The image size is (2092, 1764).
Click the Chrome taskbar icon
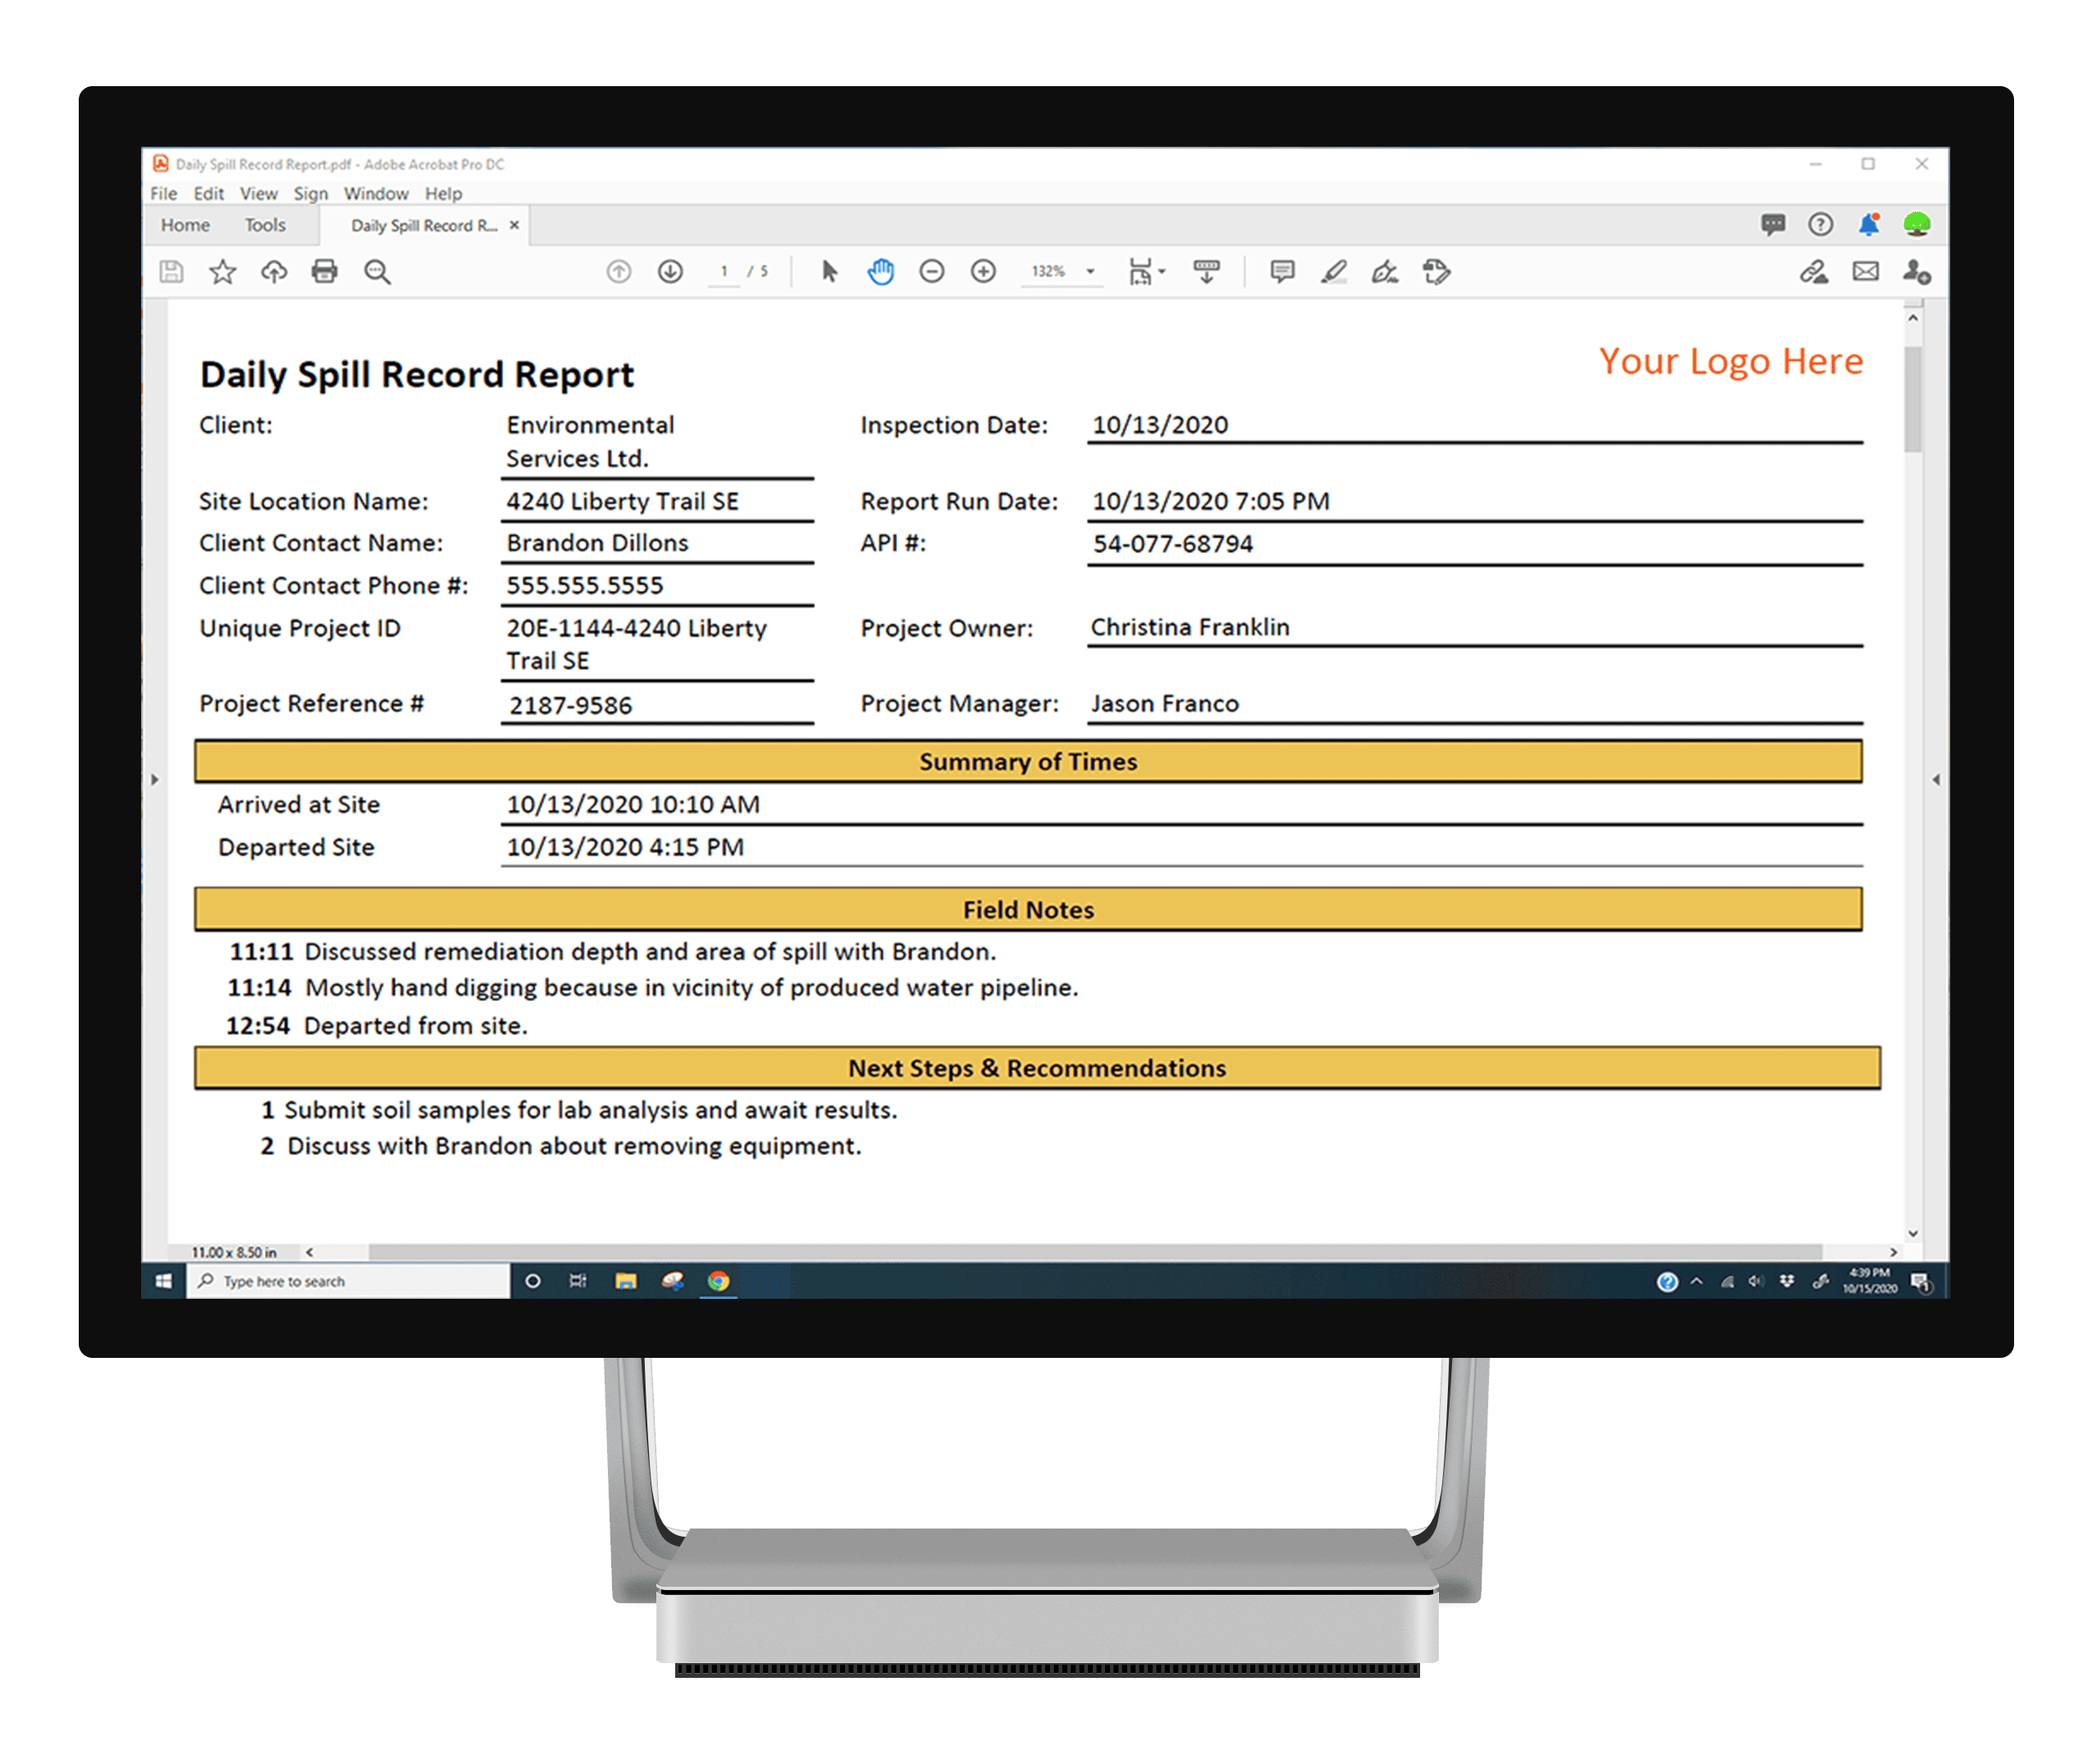coord(718,1281)
